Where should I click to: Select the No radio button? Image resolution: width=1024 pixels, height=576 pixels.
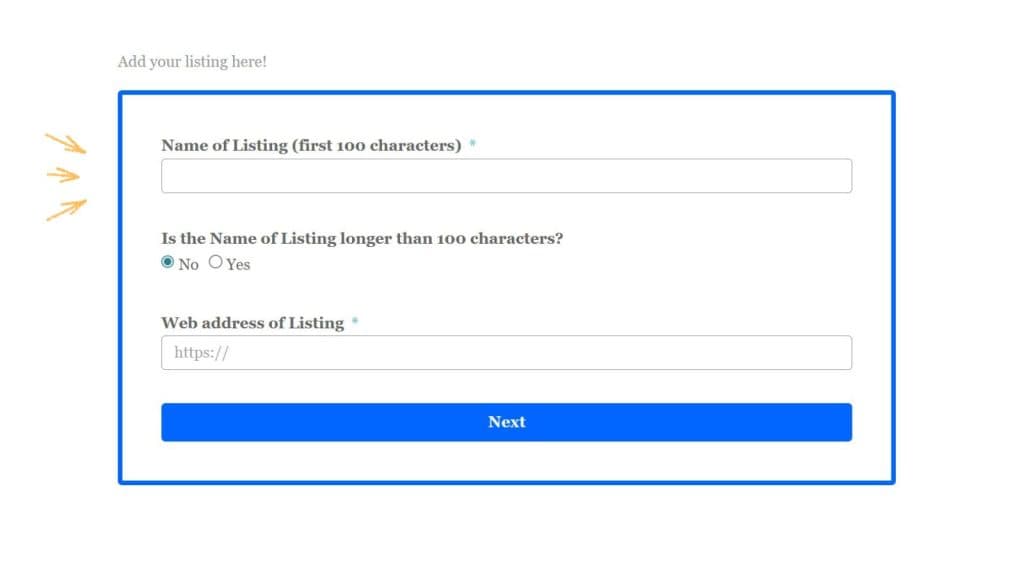[x=168, y=263]
